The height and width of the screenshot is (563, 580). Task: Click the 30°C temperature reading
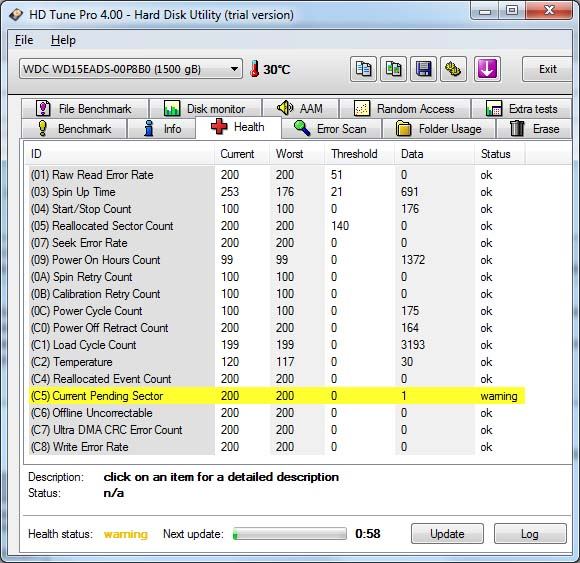coord(277,69)
